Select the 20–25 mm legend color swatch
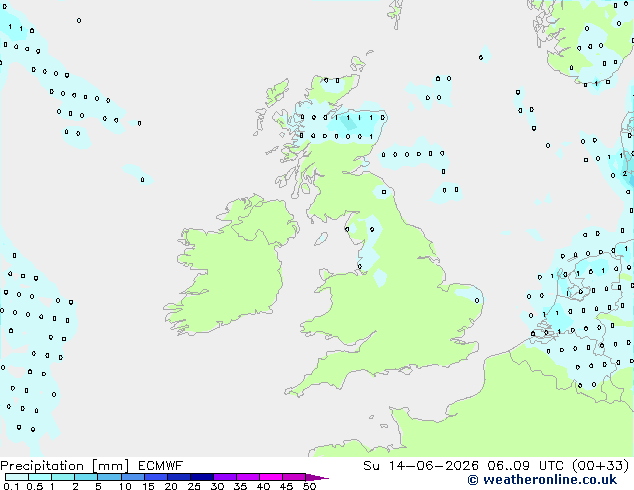The height and width of the screenshot is (490, 634). click(x=179, y=477)
